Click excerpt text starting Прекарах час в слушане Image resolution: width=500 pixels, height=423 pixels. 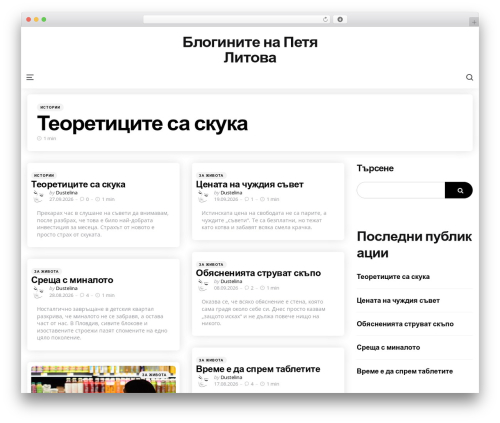tap(103, 224)
